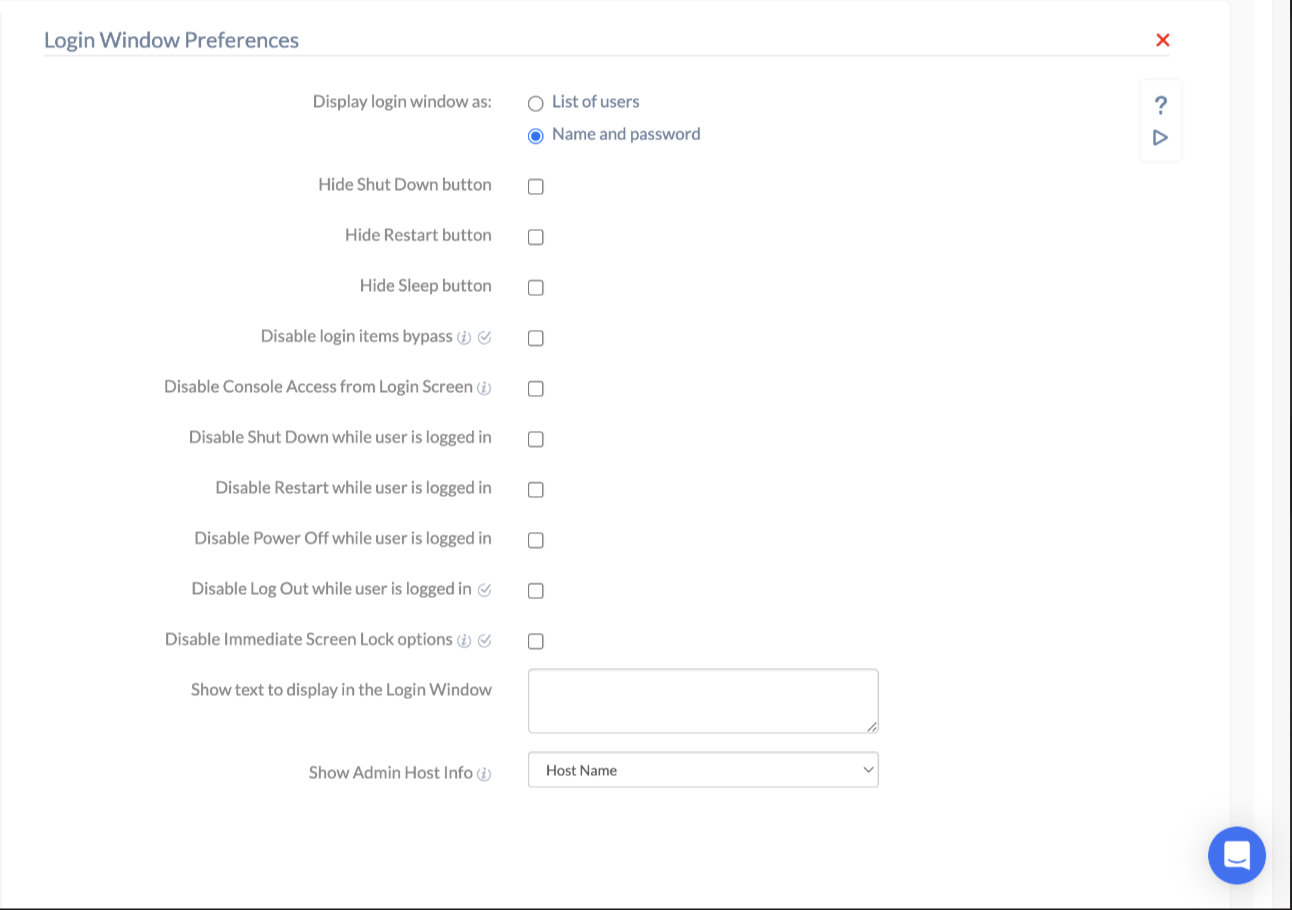This screenshot has width=1292, height=910.
Task: Close the Login Window Preferences panel
Action: (x=1163, y=39)
